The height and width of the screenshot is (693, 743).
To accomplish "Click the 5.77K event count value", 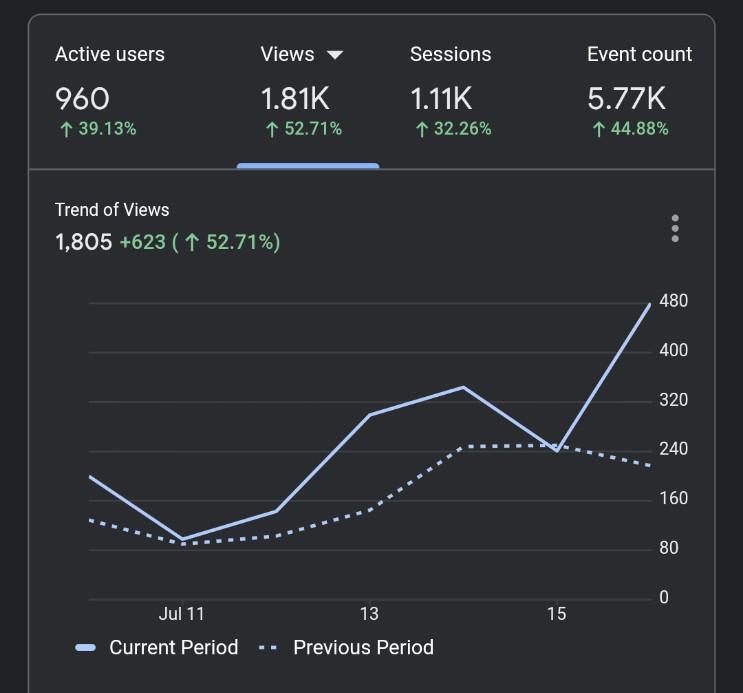I will click(x=626, y=99).
